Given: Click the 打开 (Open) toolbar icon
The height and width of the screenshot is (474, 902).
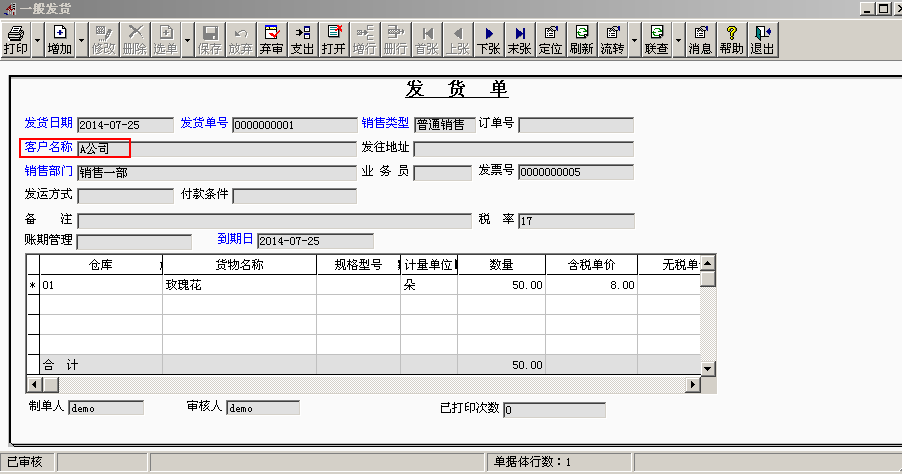Looking at the screenshot, I should click(333, 40).
